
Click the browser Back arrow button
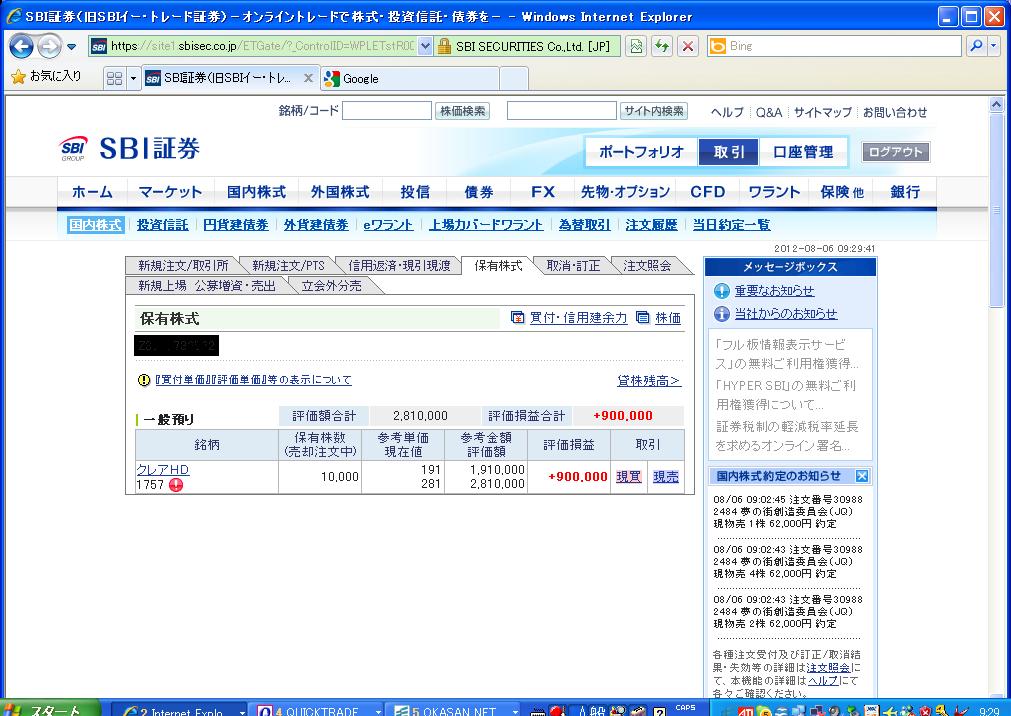point(21,46)
